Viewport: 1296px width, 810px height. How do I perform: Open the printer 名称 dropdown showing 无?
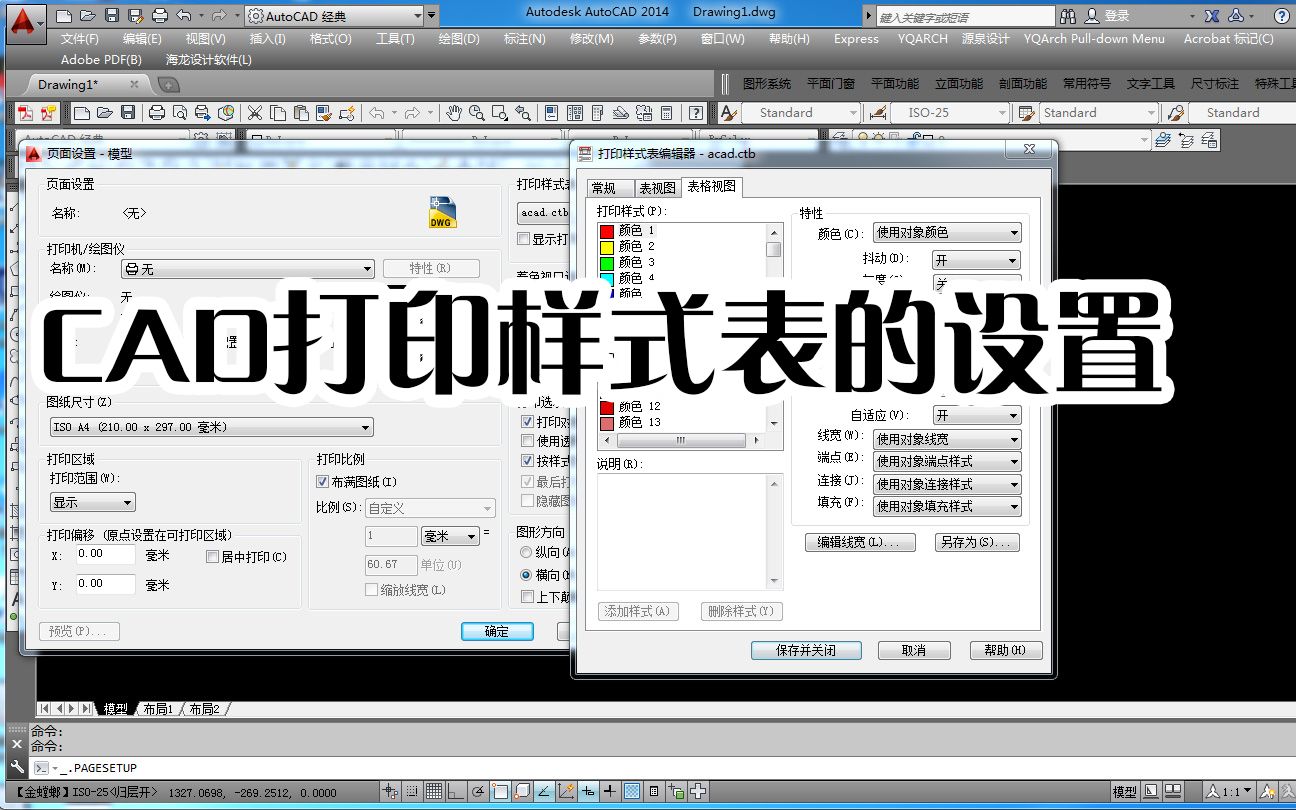point(247,269)
